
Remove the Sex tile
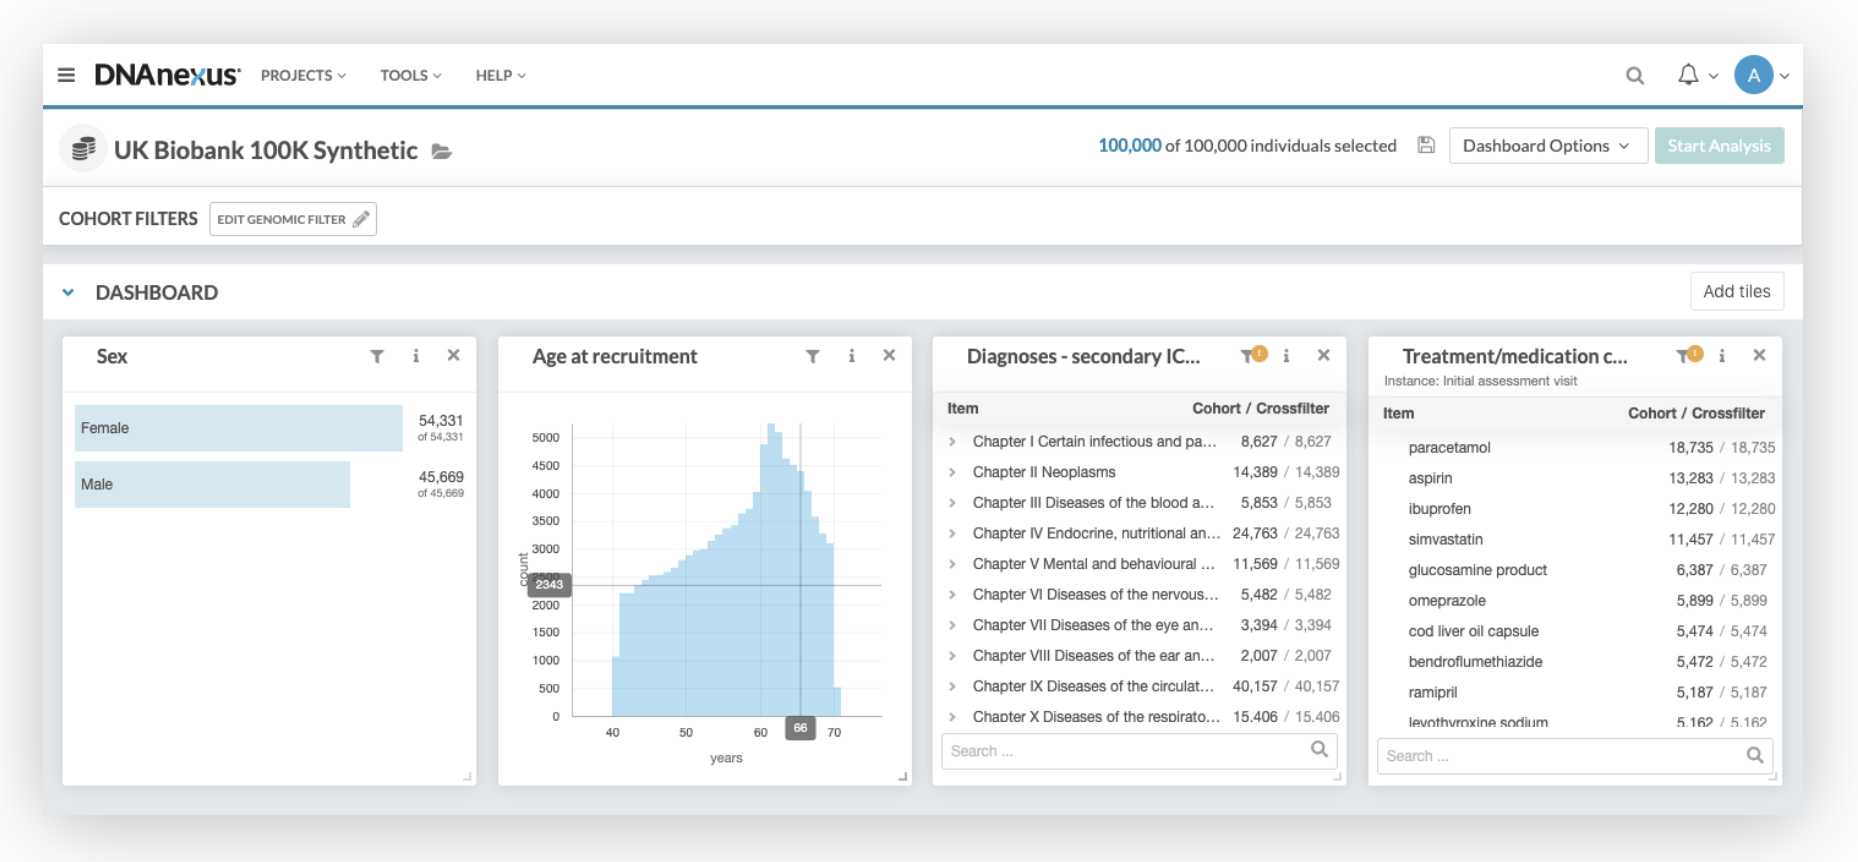[x=453, y=355]
